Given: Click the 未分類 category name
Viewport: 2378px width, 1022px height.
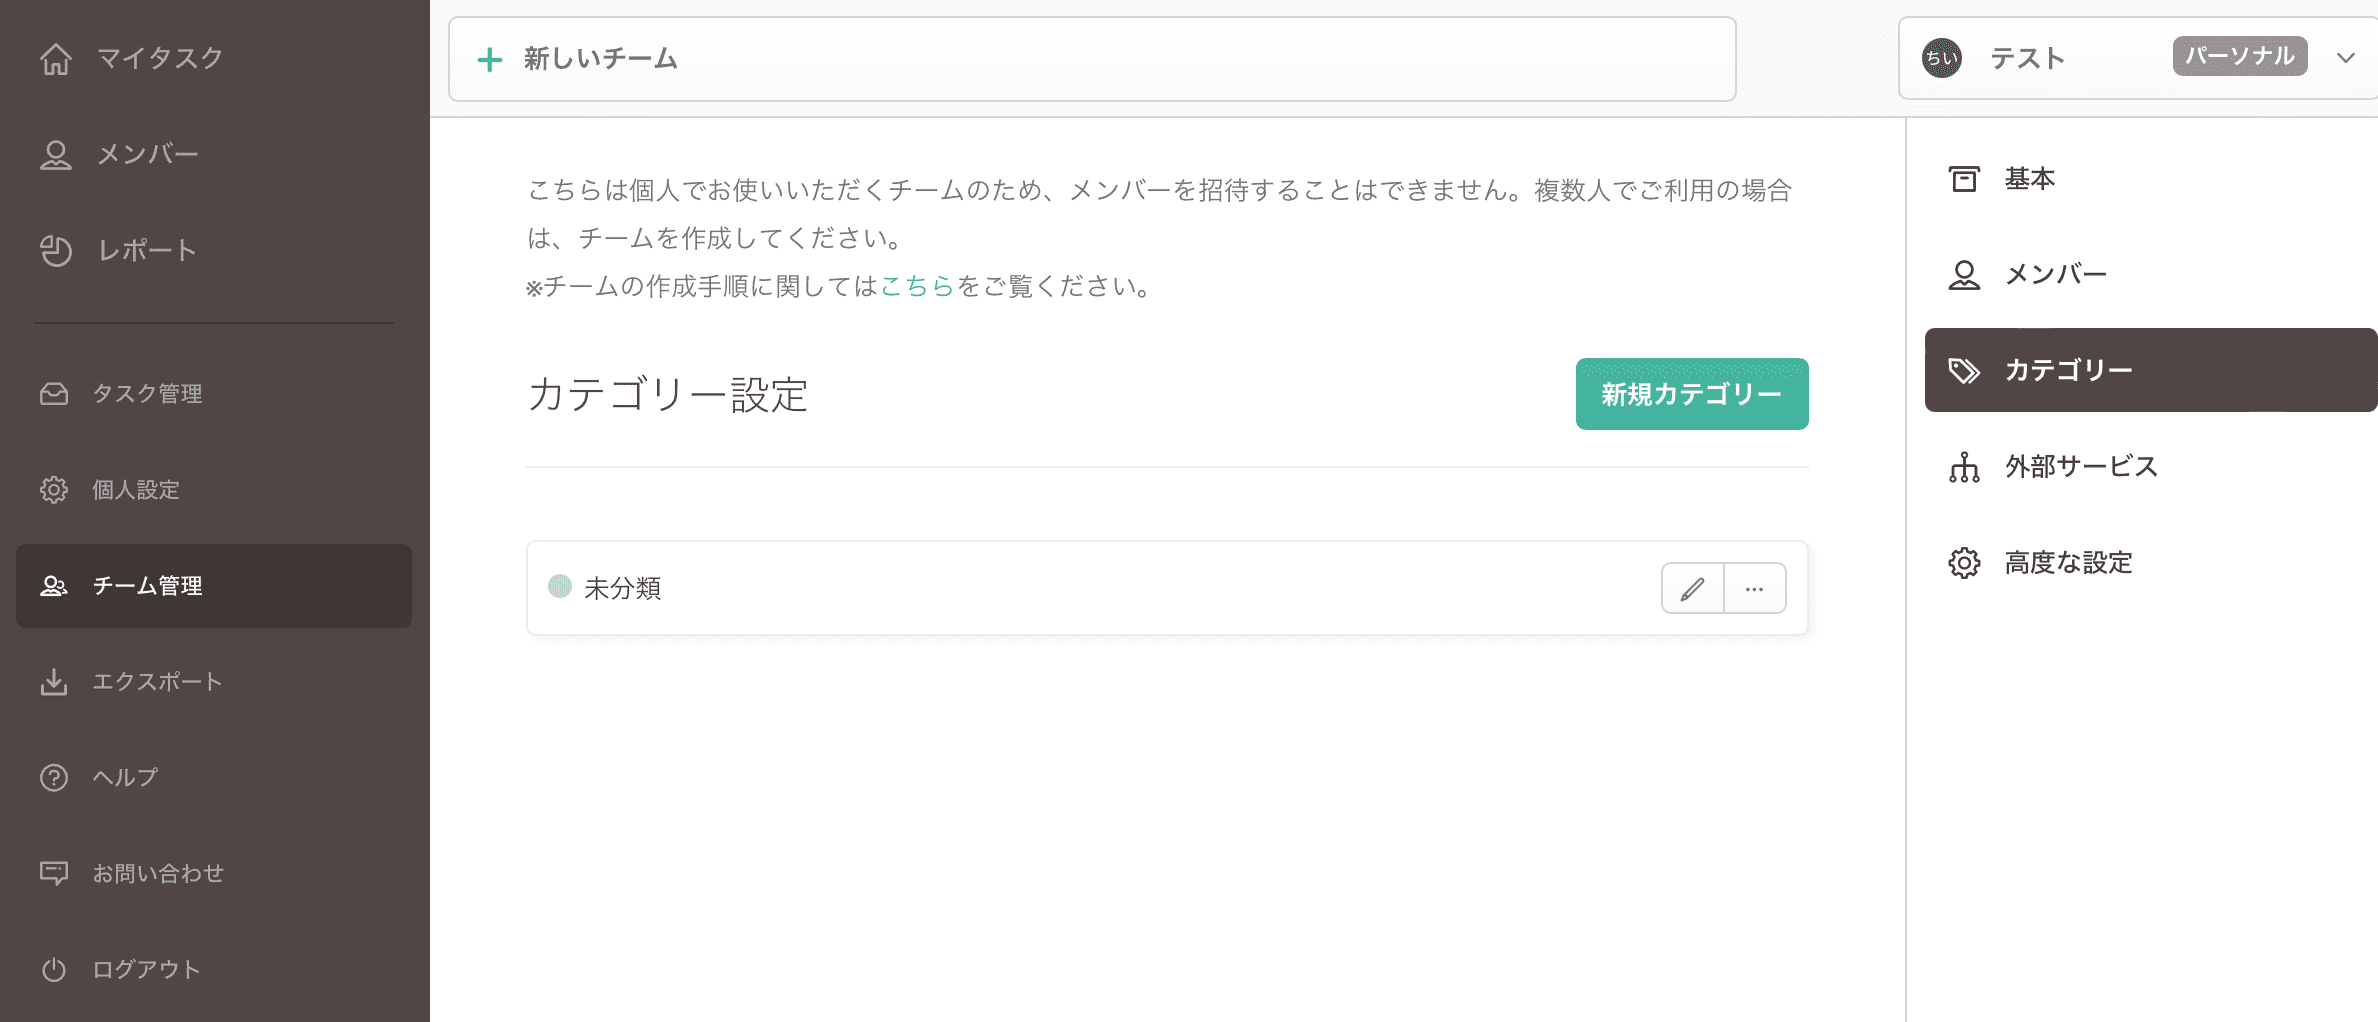Looking at the screenshot, I should 622,589.
